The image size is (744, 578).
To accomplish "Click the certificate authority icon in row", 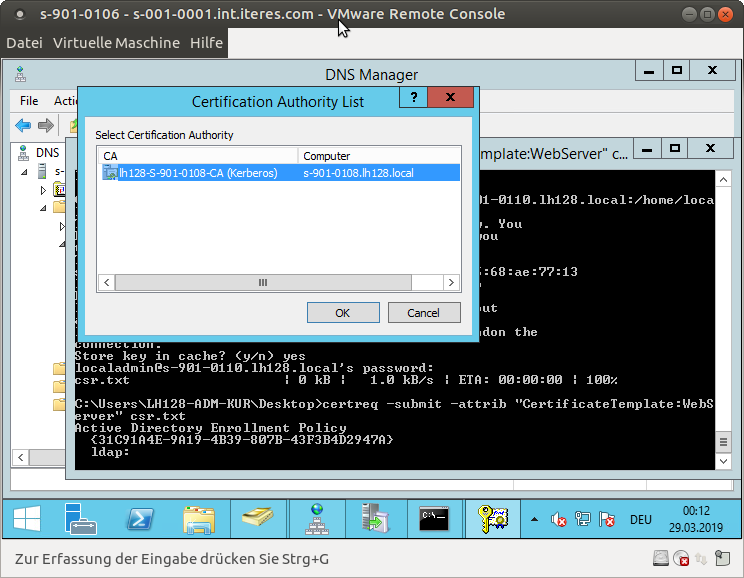I will pyautogui.click(x=110, y=173).
